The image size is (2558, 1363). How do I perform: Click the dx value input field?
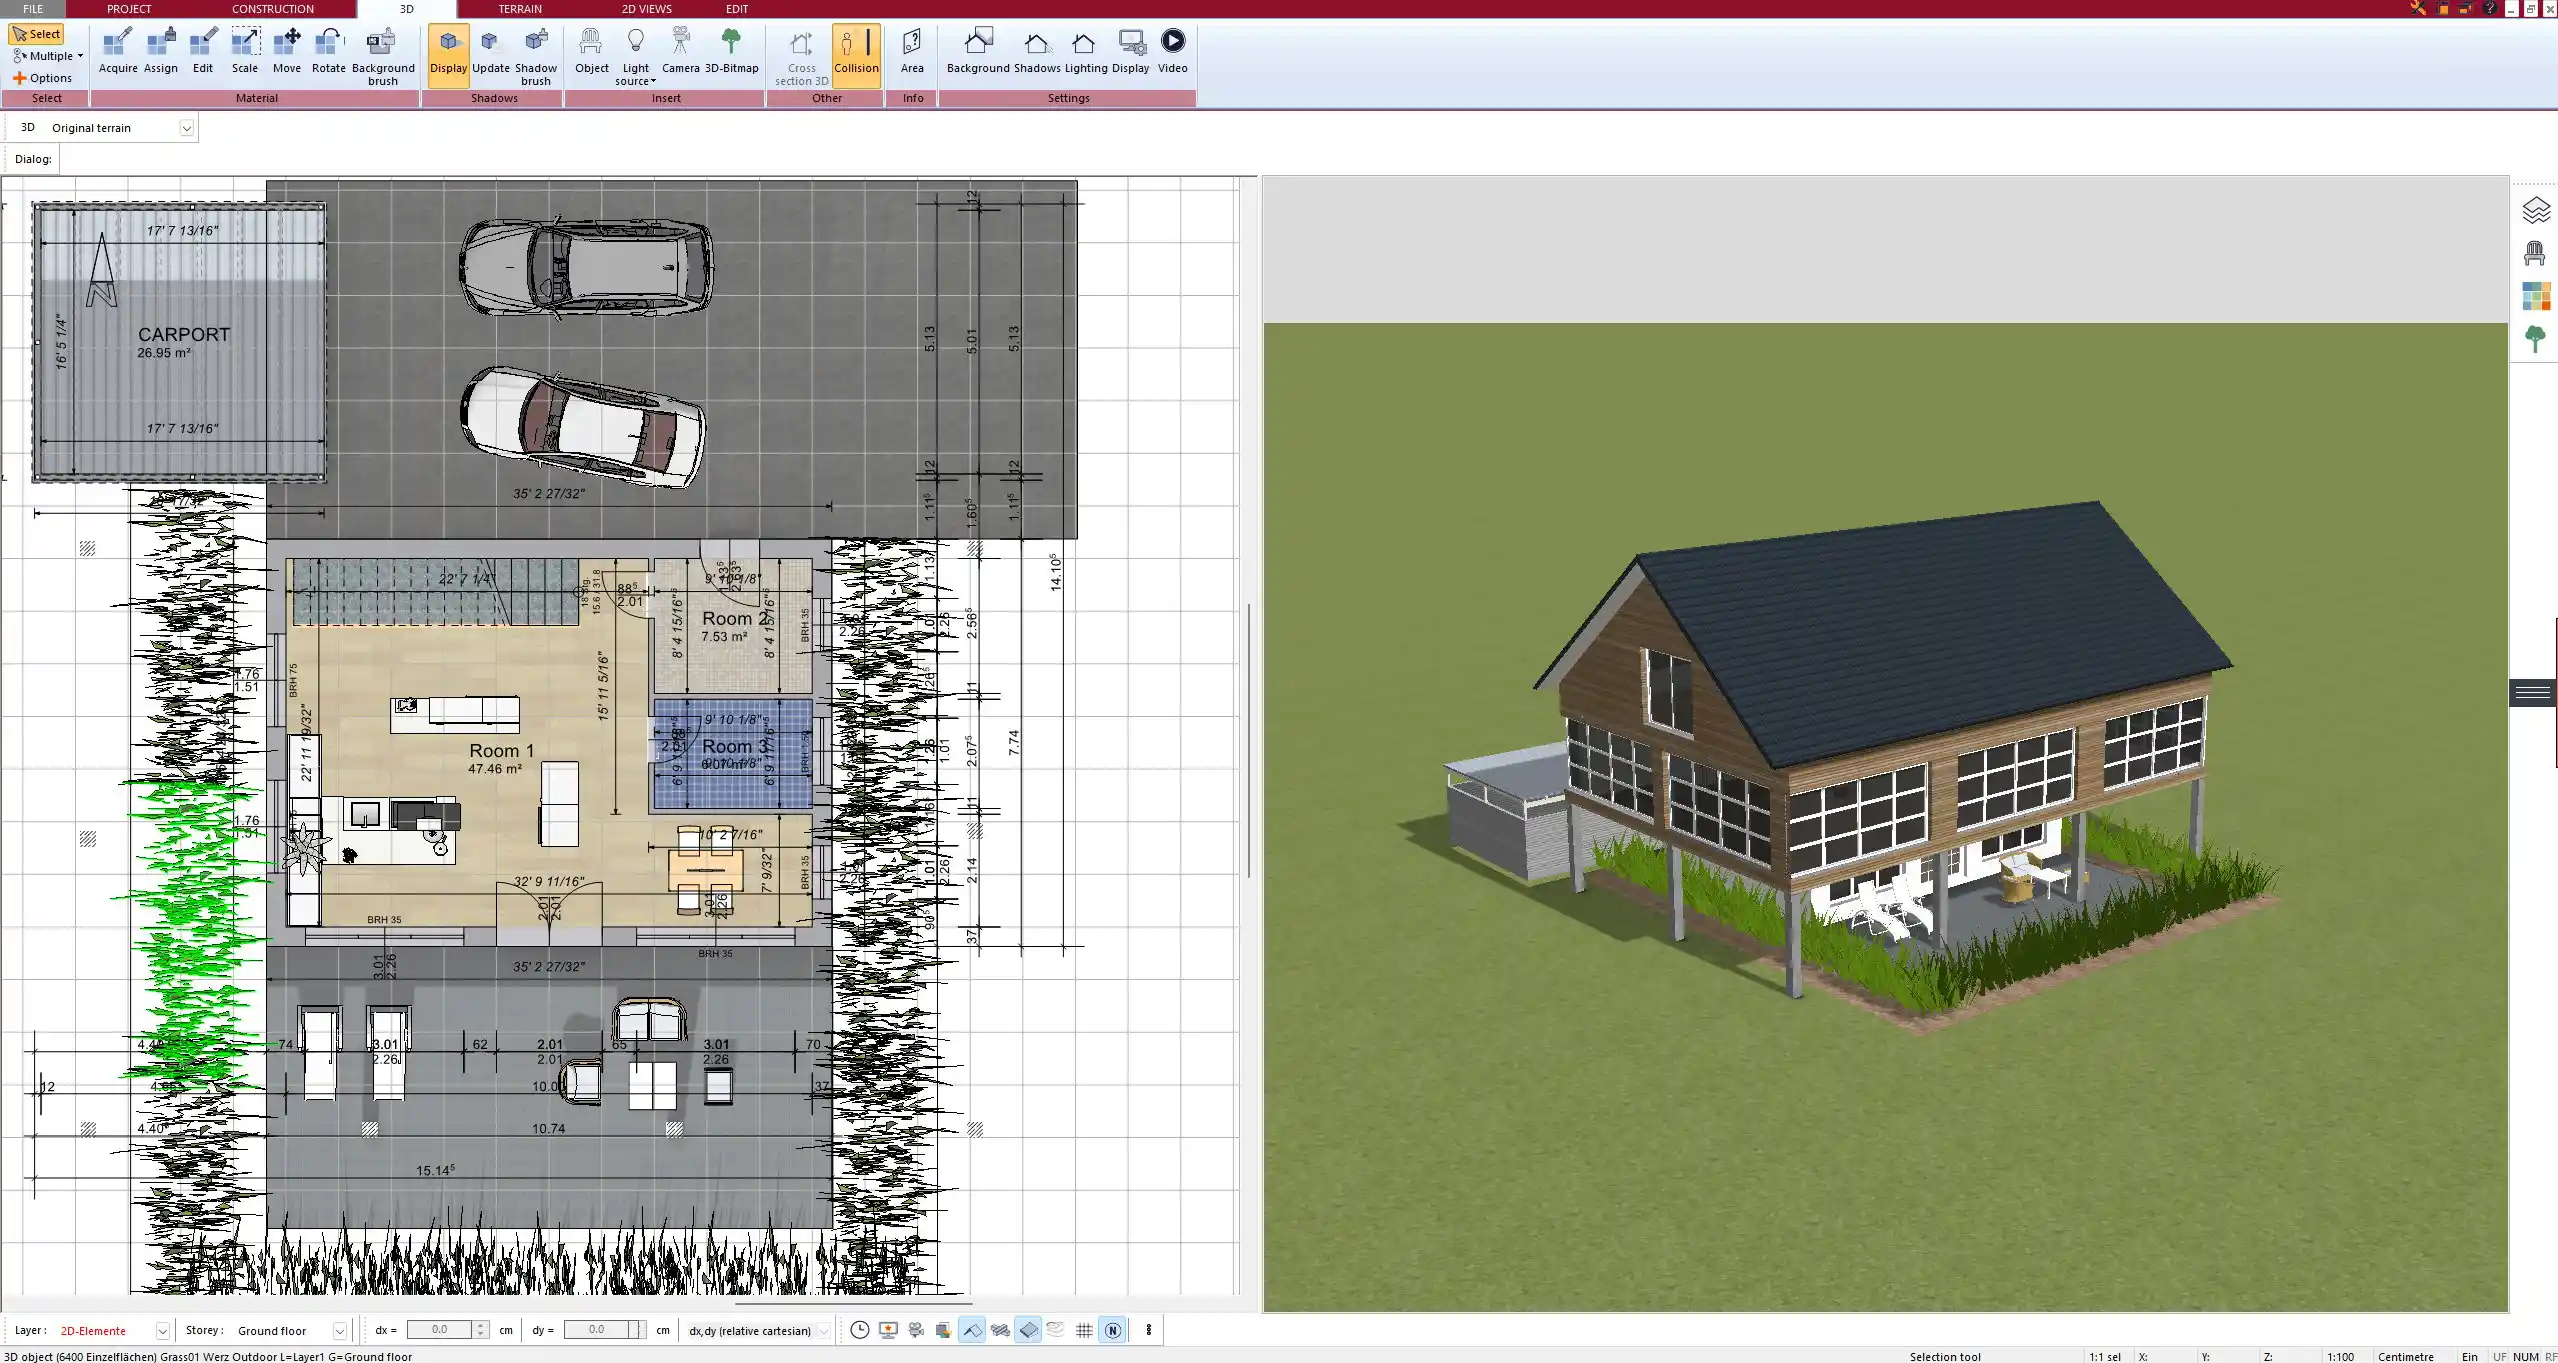point(439,1330)
